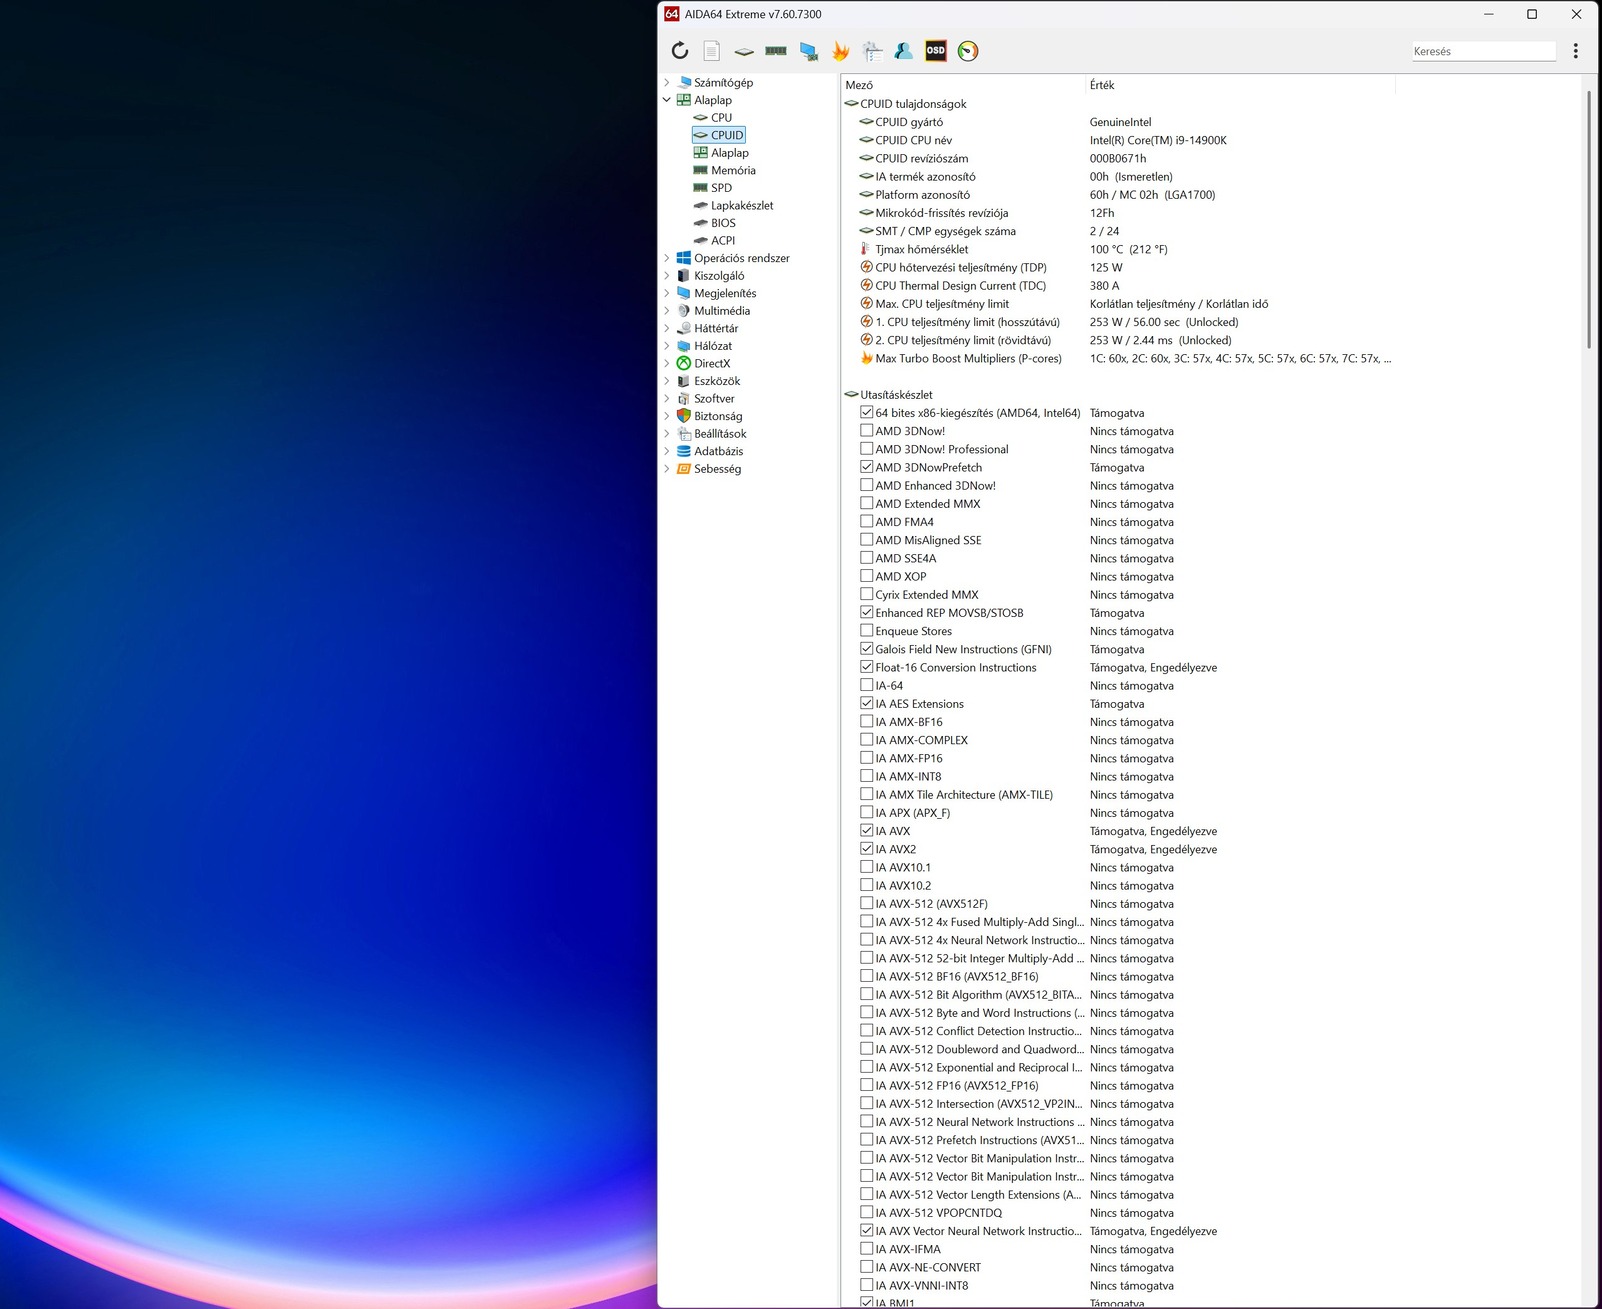Click the memory module icon in the toolbar

776,51
